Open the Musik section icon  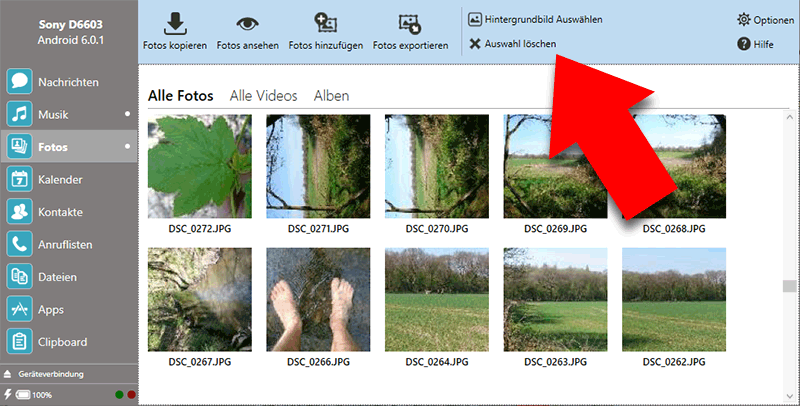[x=18, y=115]
